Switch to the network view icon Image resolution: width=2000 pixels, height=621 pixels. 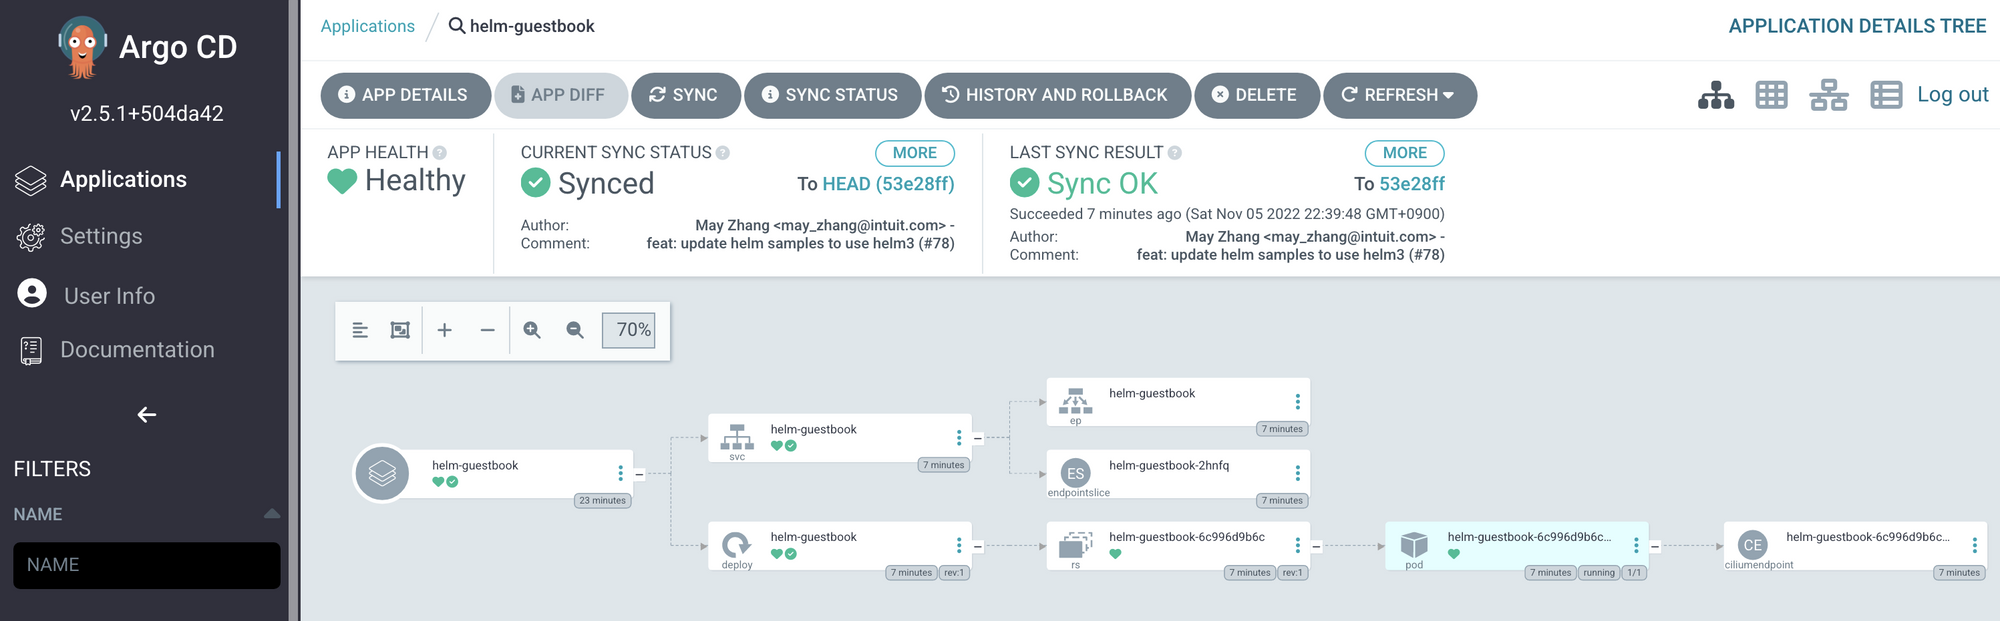[x=1828, y=95]
